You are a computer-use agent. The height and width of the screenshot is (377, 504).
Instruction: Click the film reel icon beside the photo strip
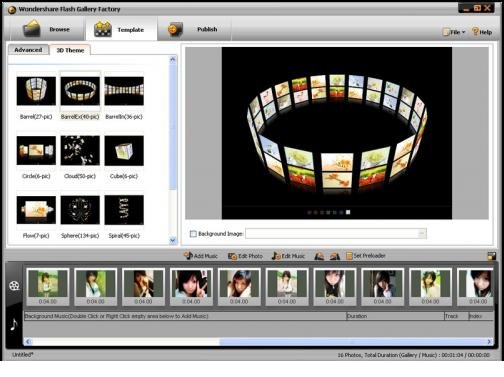pyautogui.click(x=14, y=285)
